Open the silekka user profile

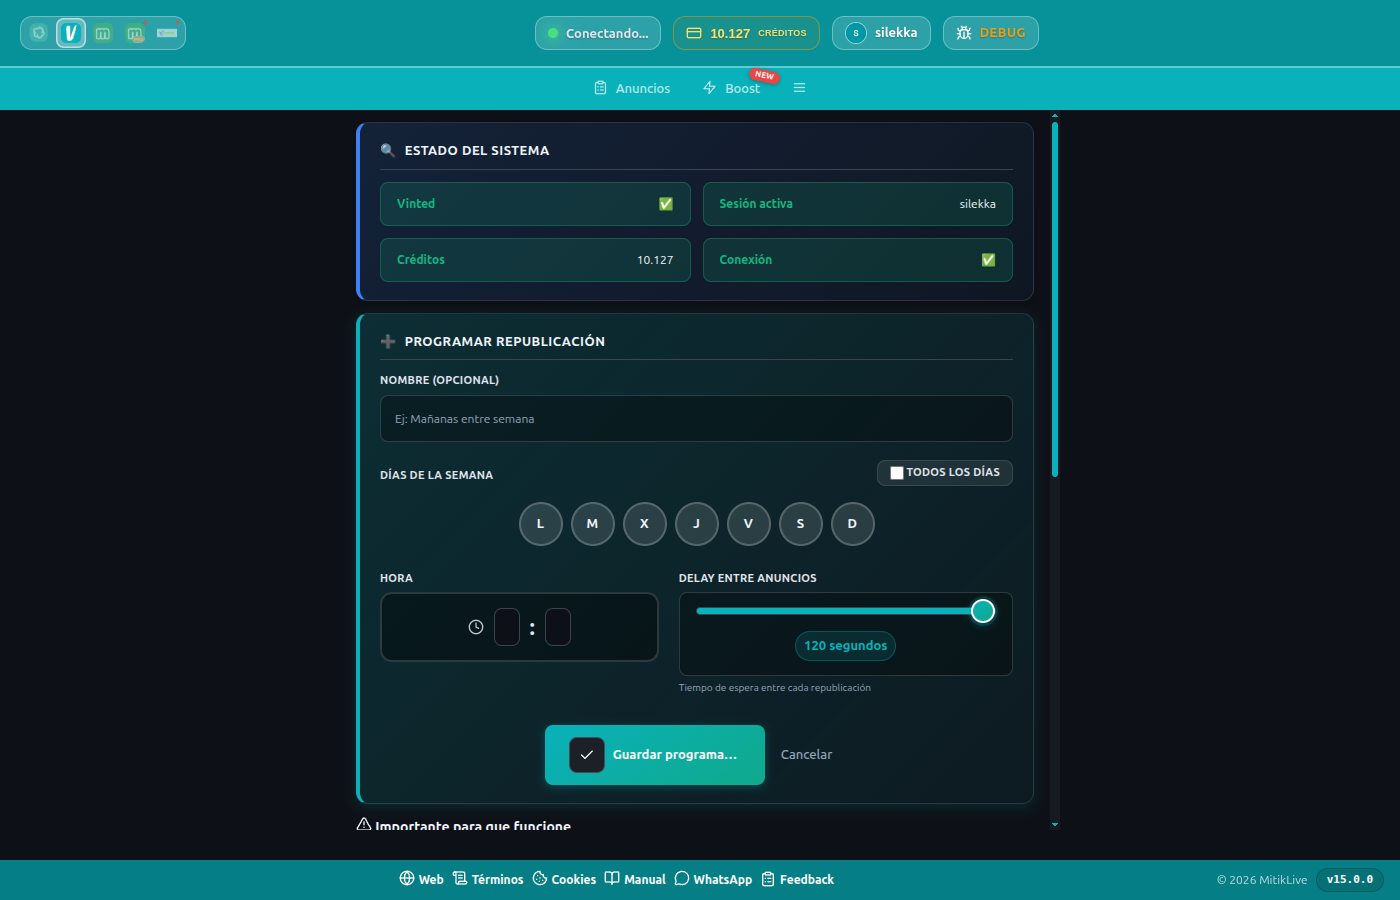(x=881, y=33)
